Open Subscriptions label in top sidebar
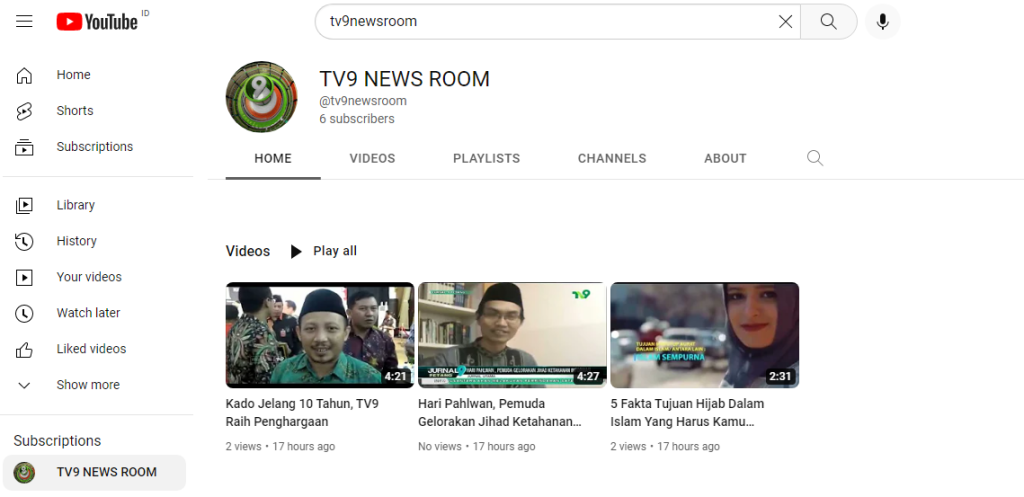 (x=95, y=147)
